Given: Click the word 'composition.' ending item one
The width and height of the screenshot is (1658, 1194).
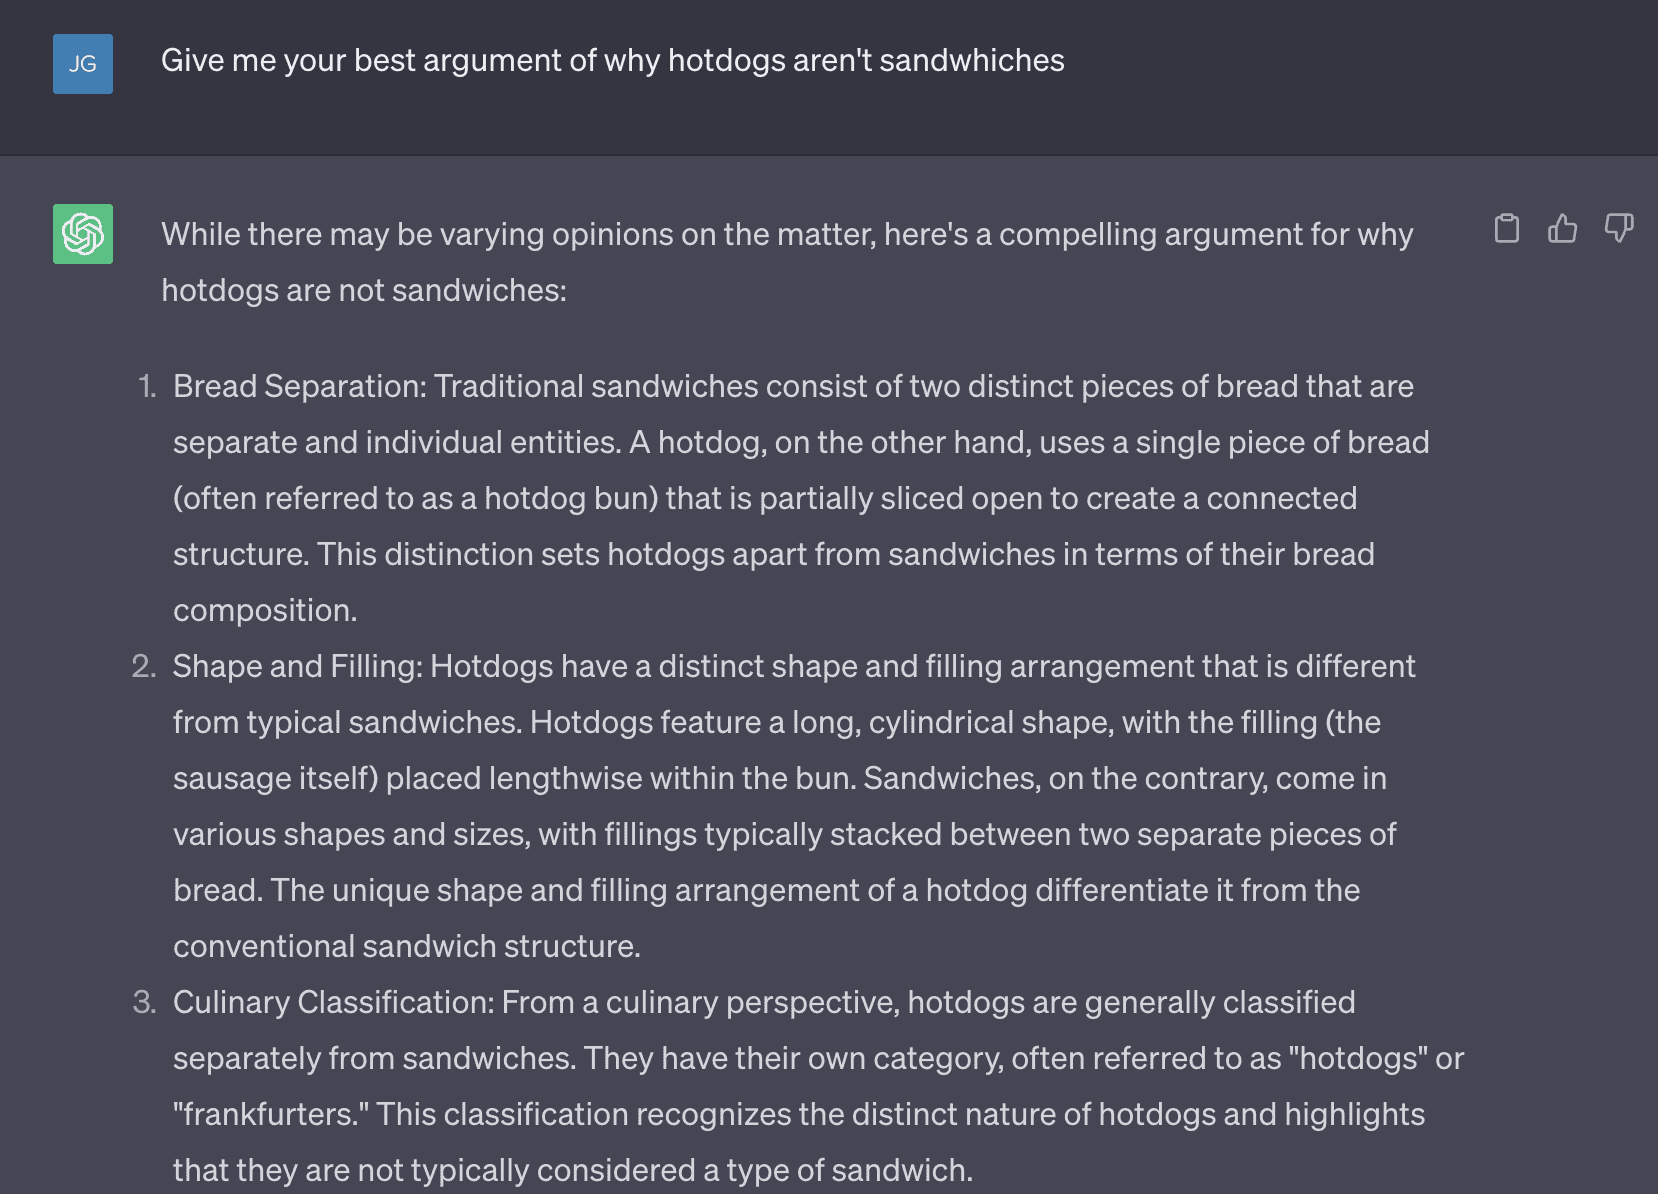Looking at the screenshot, I should [265, 610].
